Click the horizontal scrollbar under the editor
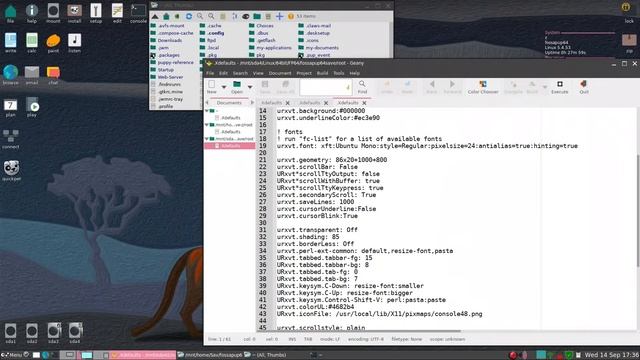 (359, 331)
